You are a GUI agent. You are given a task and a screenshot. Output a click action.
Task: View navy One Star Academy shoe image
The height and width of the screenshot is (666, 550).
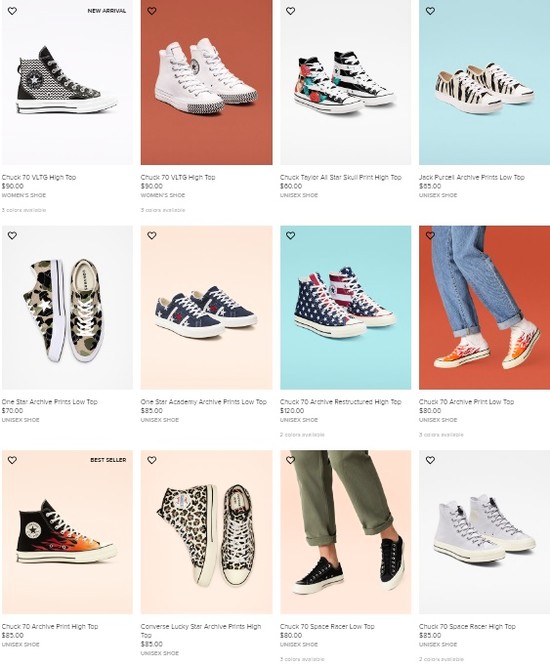click(x=206, y=308)
